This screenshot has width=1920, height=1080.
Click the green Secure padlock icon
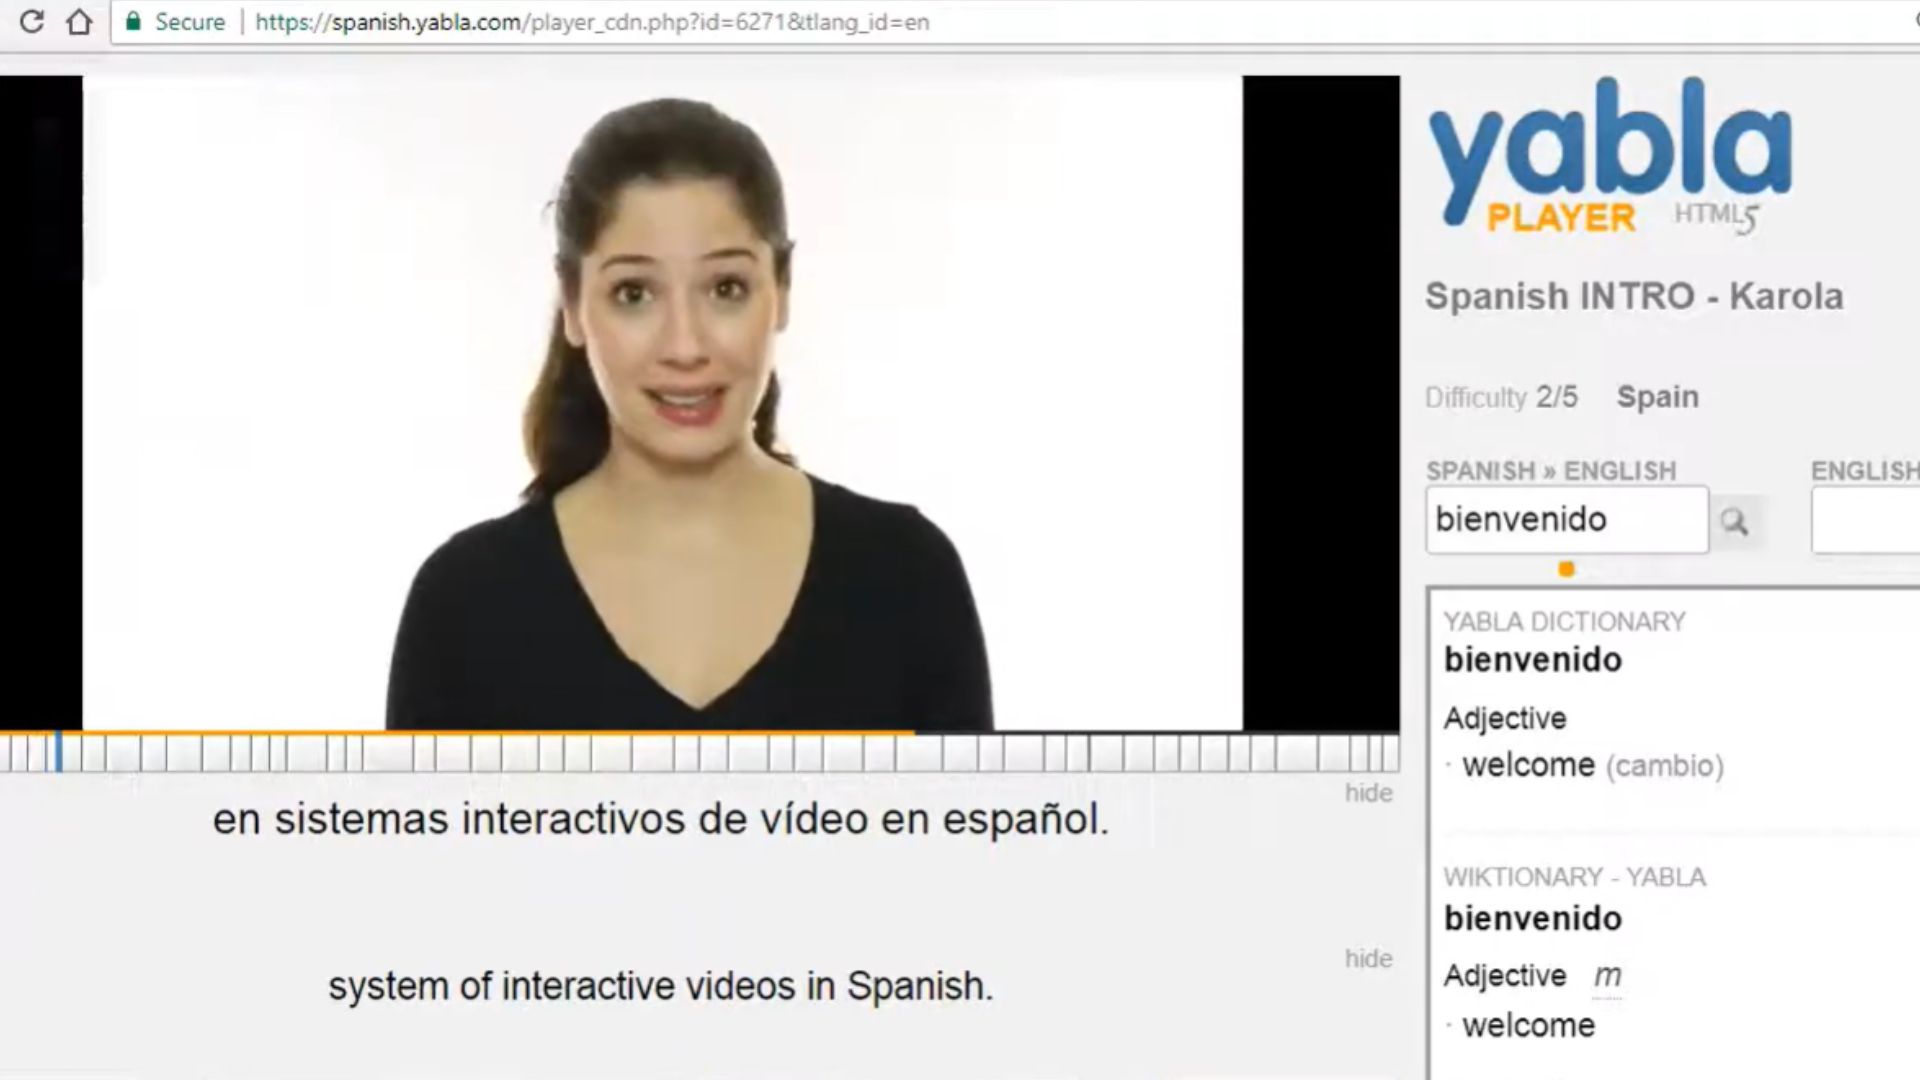point(133,22)
